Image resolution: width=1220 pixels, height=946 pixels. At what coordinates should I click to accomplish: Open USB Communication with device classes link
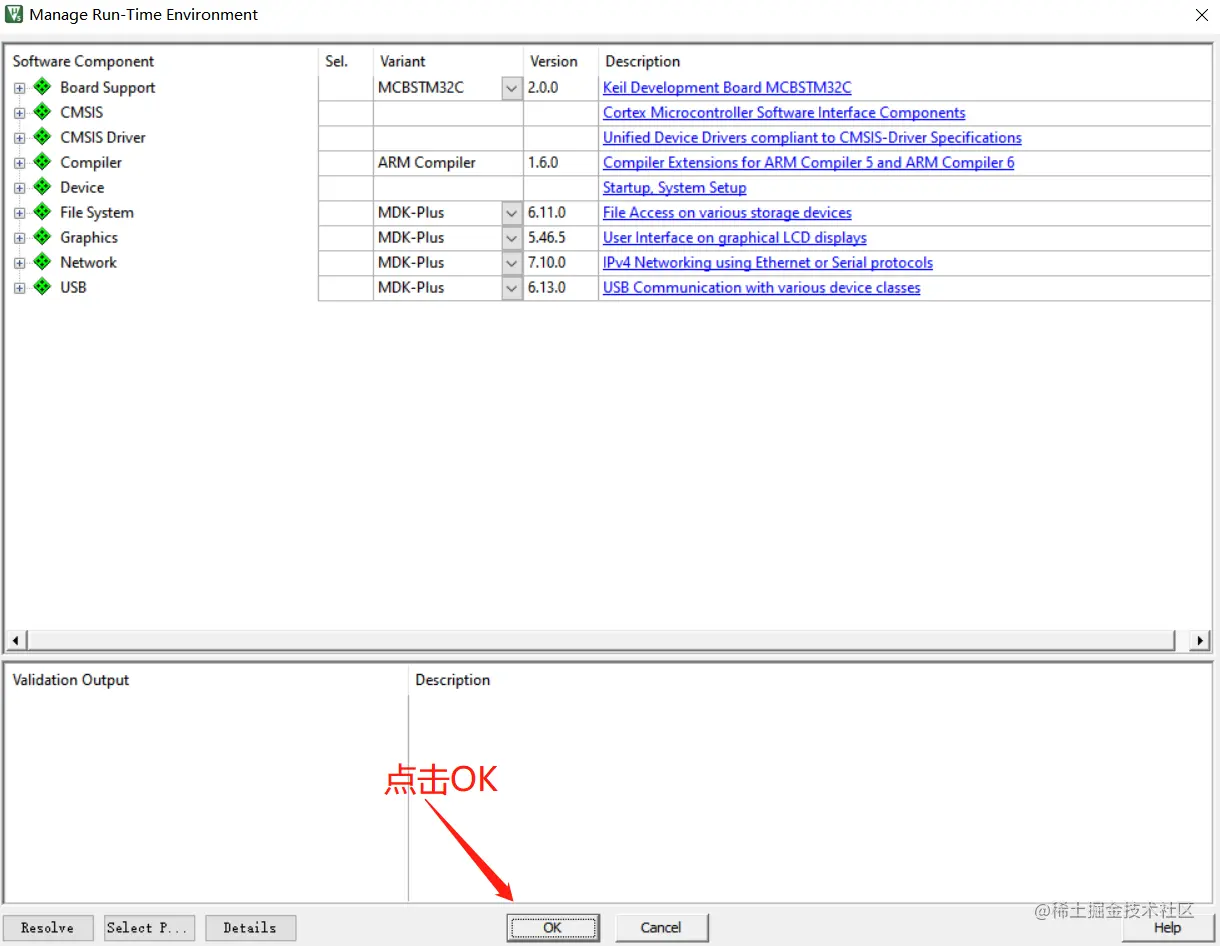coord(762,288)
